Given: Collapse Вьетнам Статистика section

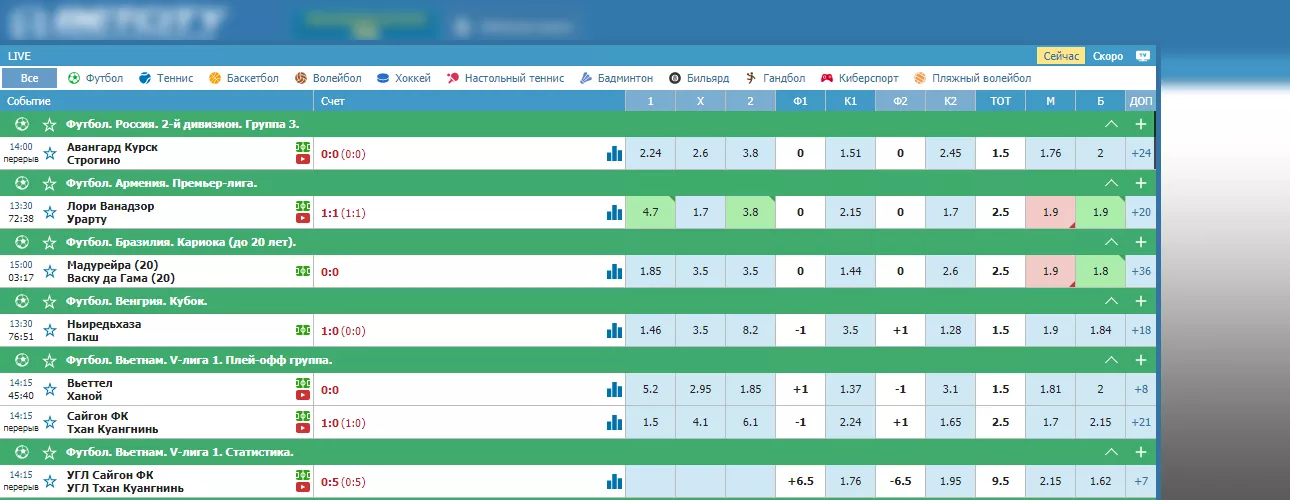Looking at the screenshot, I should [x=1110, y=453].
